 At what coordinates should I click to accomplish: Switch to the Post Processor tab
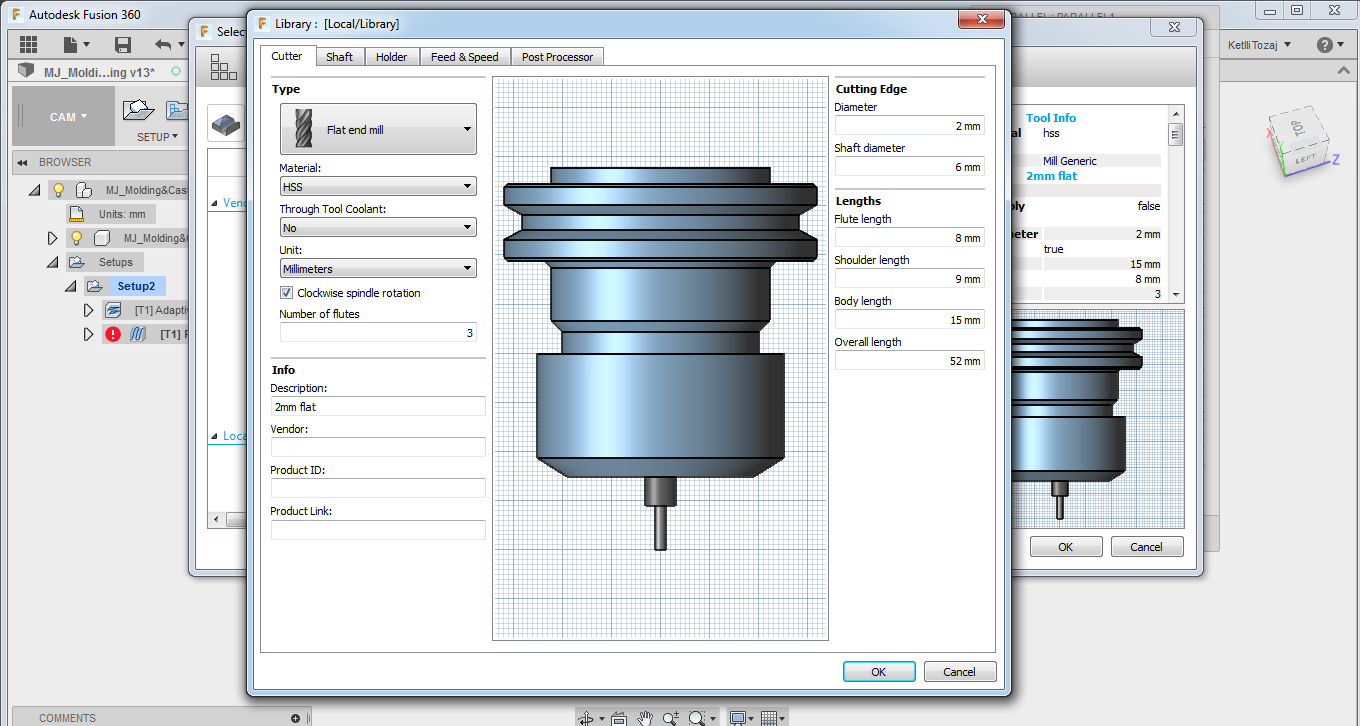pos(557,57)
